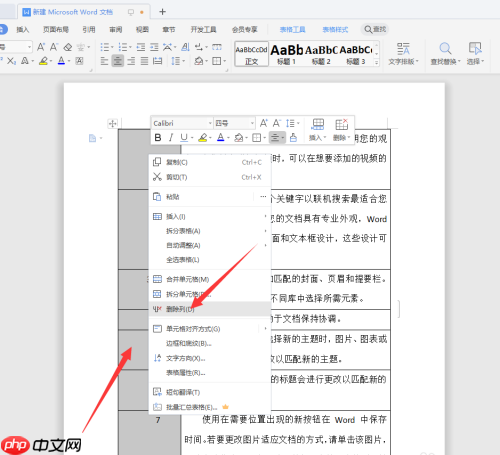
Task: Choose the short sentence translation entry ending in (T)
Action: tap(210, 392)
